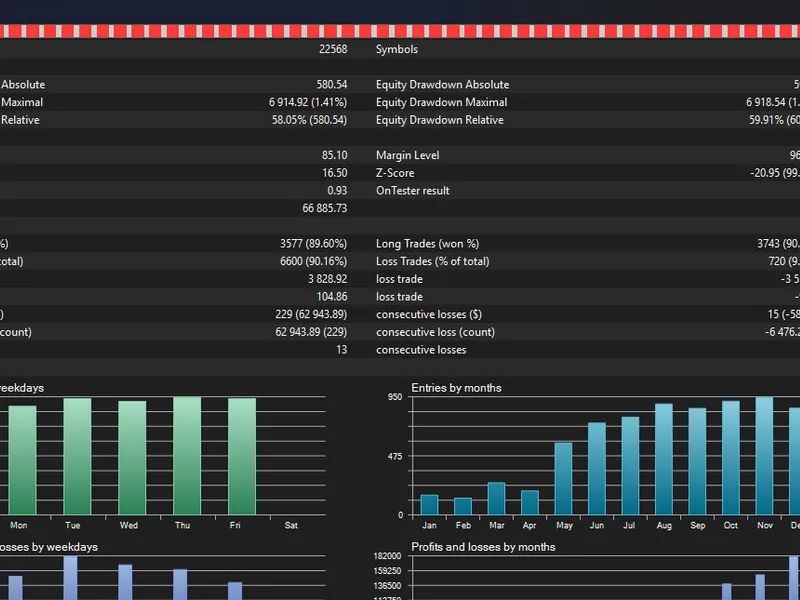
Task: Click the Sat axis label in weekdays chart
Action: (291, 525)
